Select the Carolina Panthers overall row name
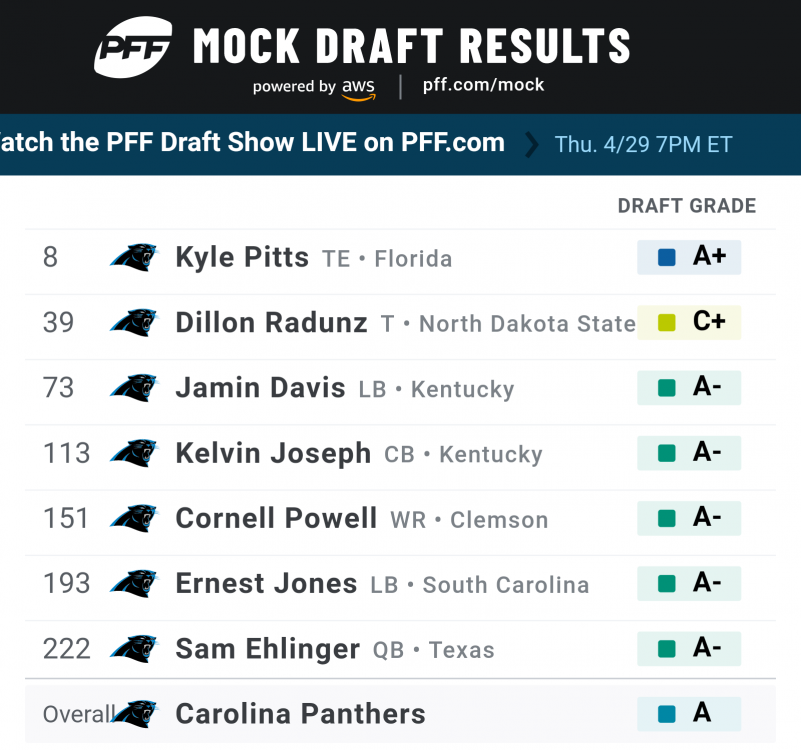801x750 pixels. click(x=300, y=714)
